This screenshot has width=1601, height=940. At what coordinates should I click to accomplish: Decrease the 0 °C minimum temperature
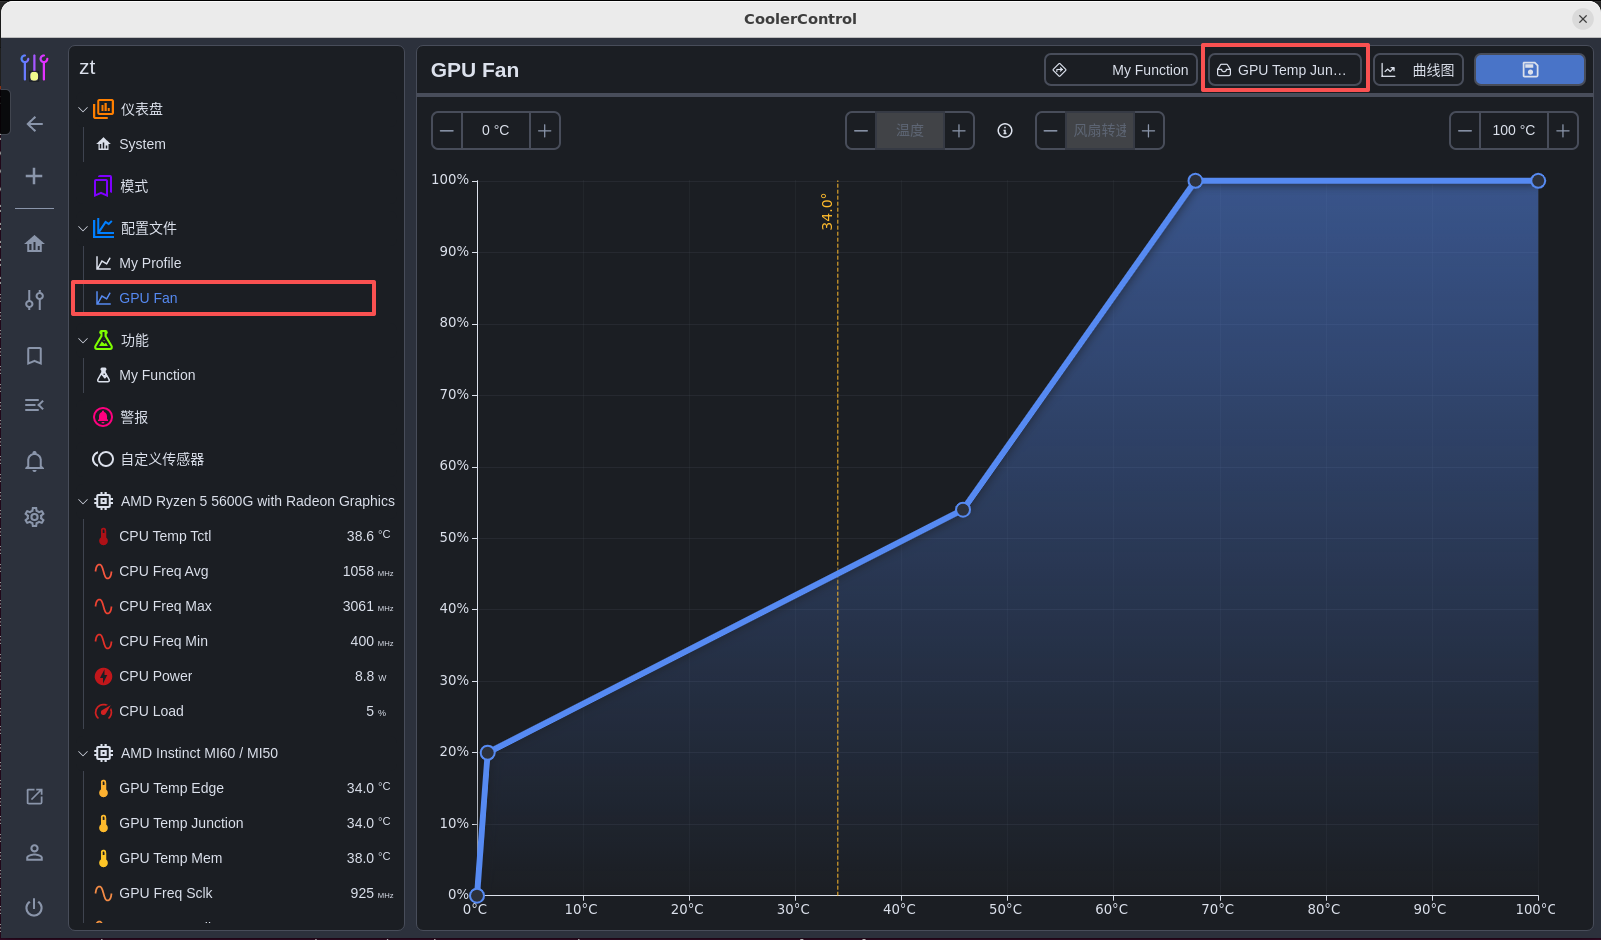tap(447, 130)
